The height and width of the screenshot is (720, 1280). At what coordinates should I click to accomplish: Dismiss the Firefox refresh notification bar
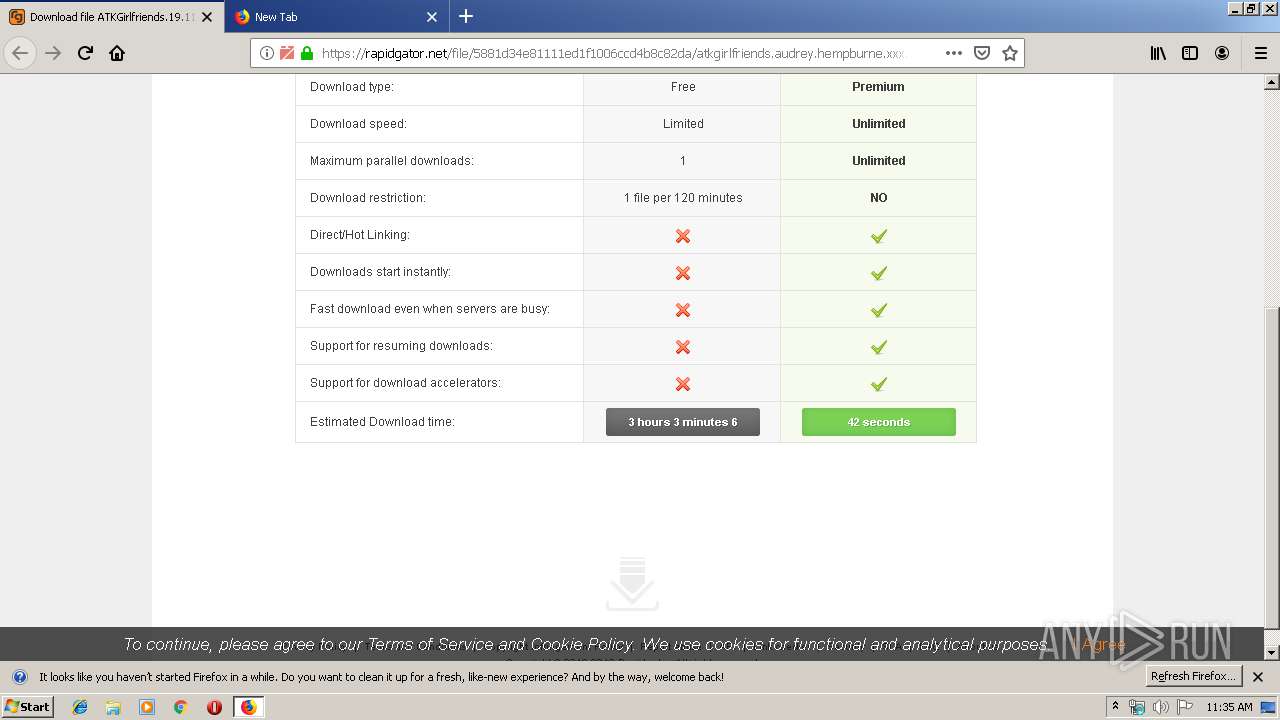1258,677
